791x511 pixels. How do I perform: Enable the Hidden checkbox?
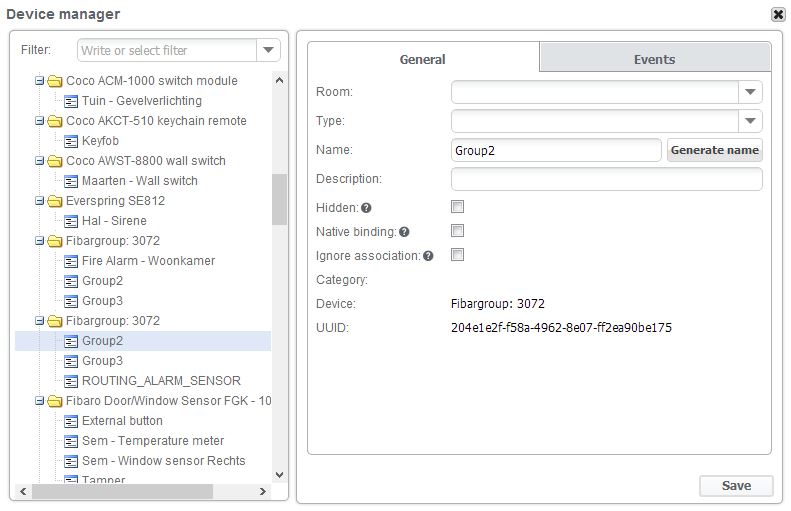(458, 207)
